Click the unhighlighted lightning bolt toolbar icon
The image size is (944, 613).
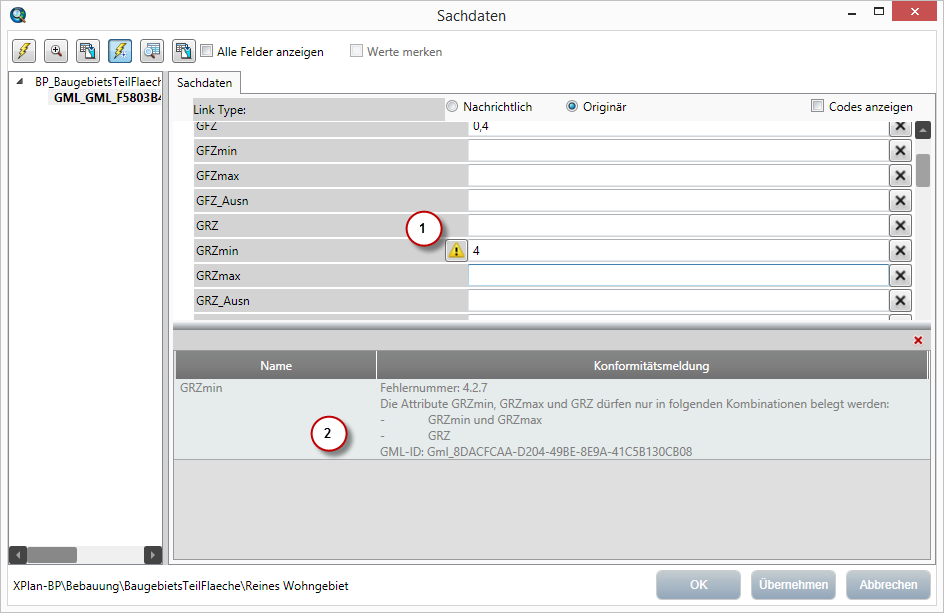[x=24, y=51]
